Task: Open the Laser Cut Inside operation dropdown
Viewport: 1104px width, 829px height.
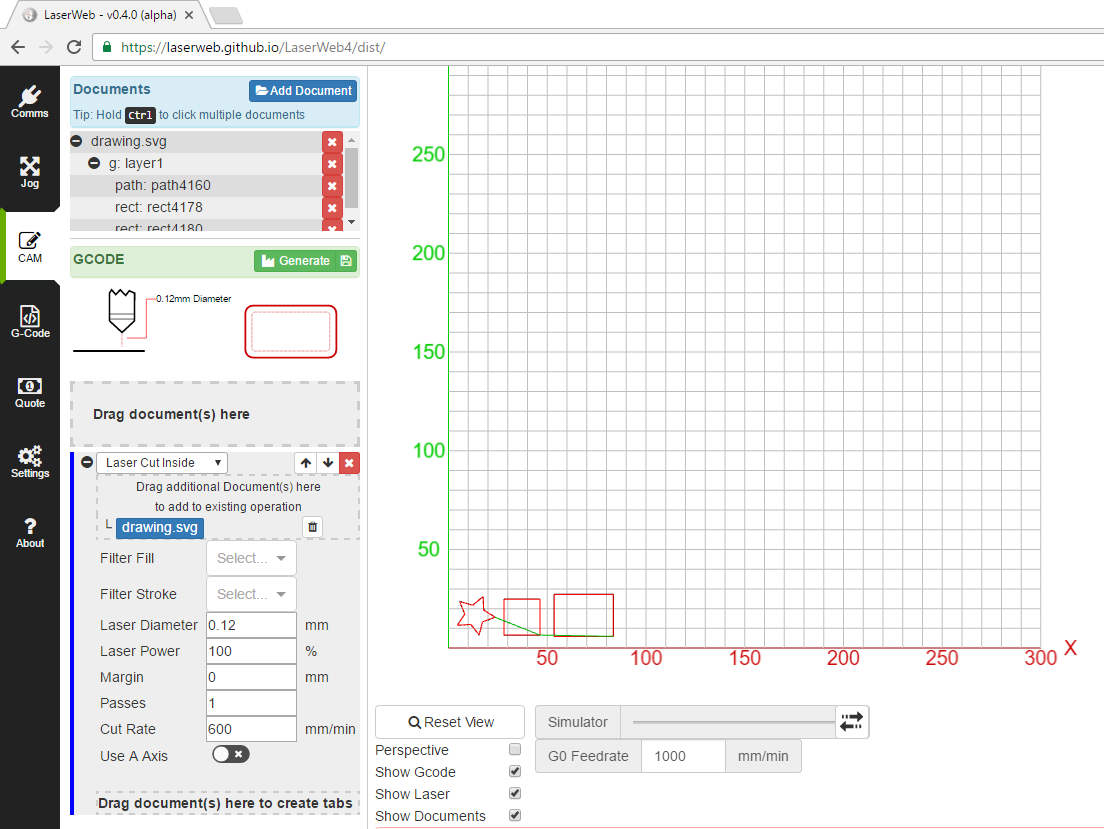Action: click(162, 462)
